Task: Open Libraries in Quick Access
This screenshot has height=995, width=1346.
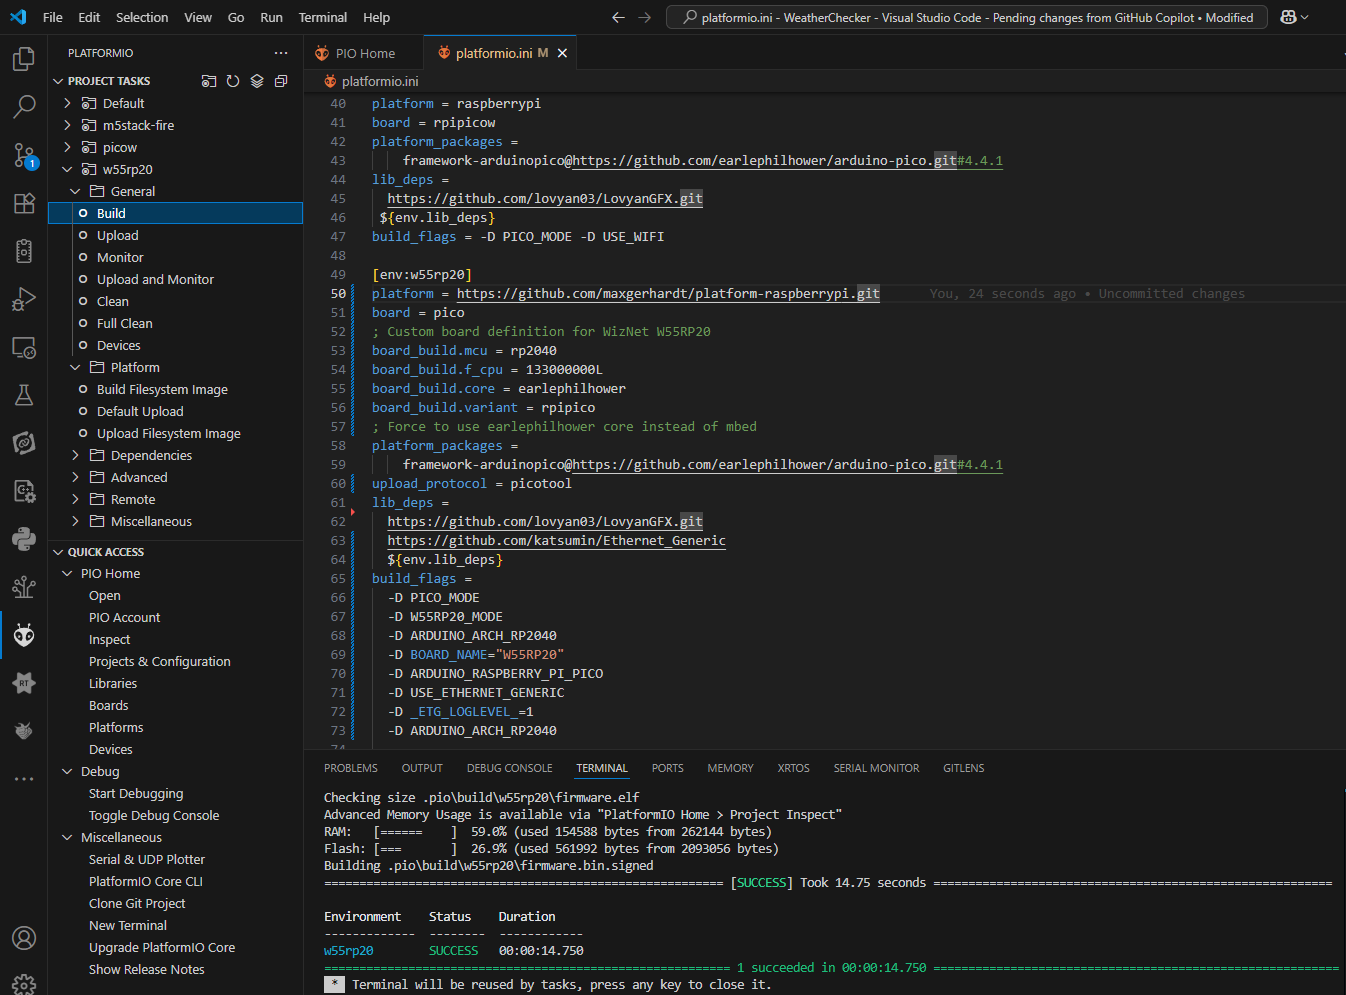Action: point(113,683)
